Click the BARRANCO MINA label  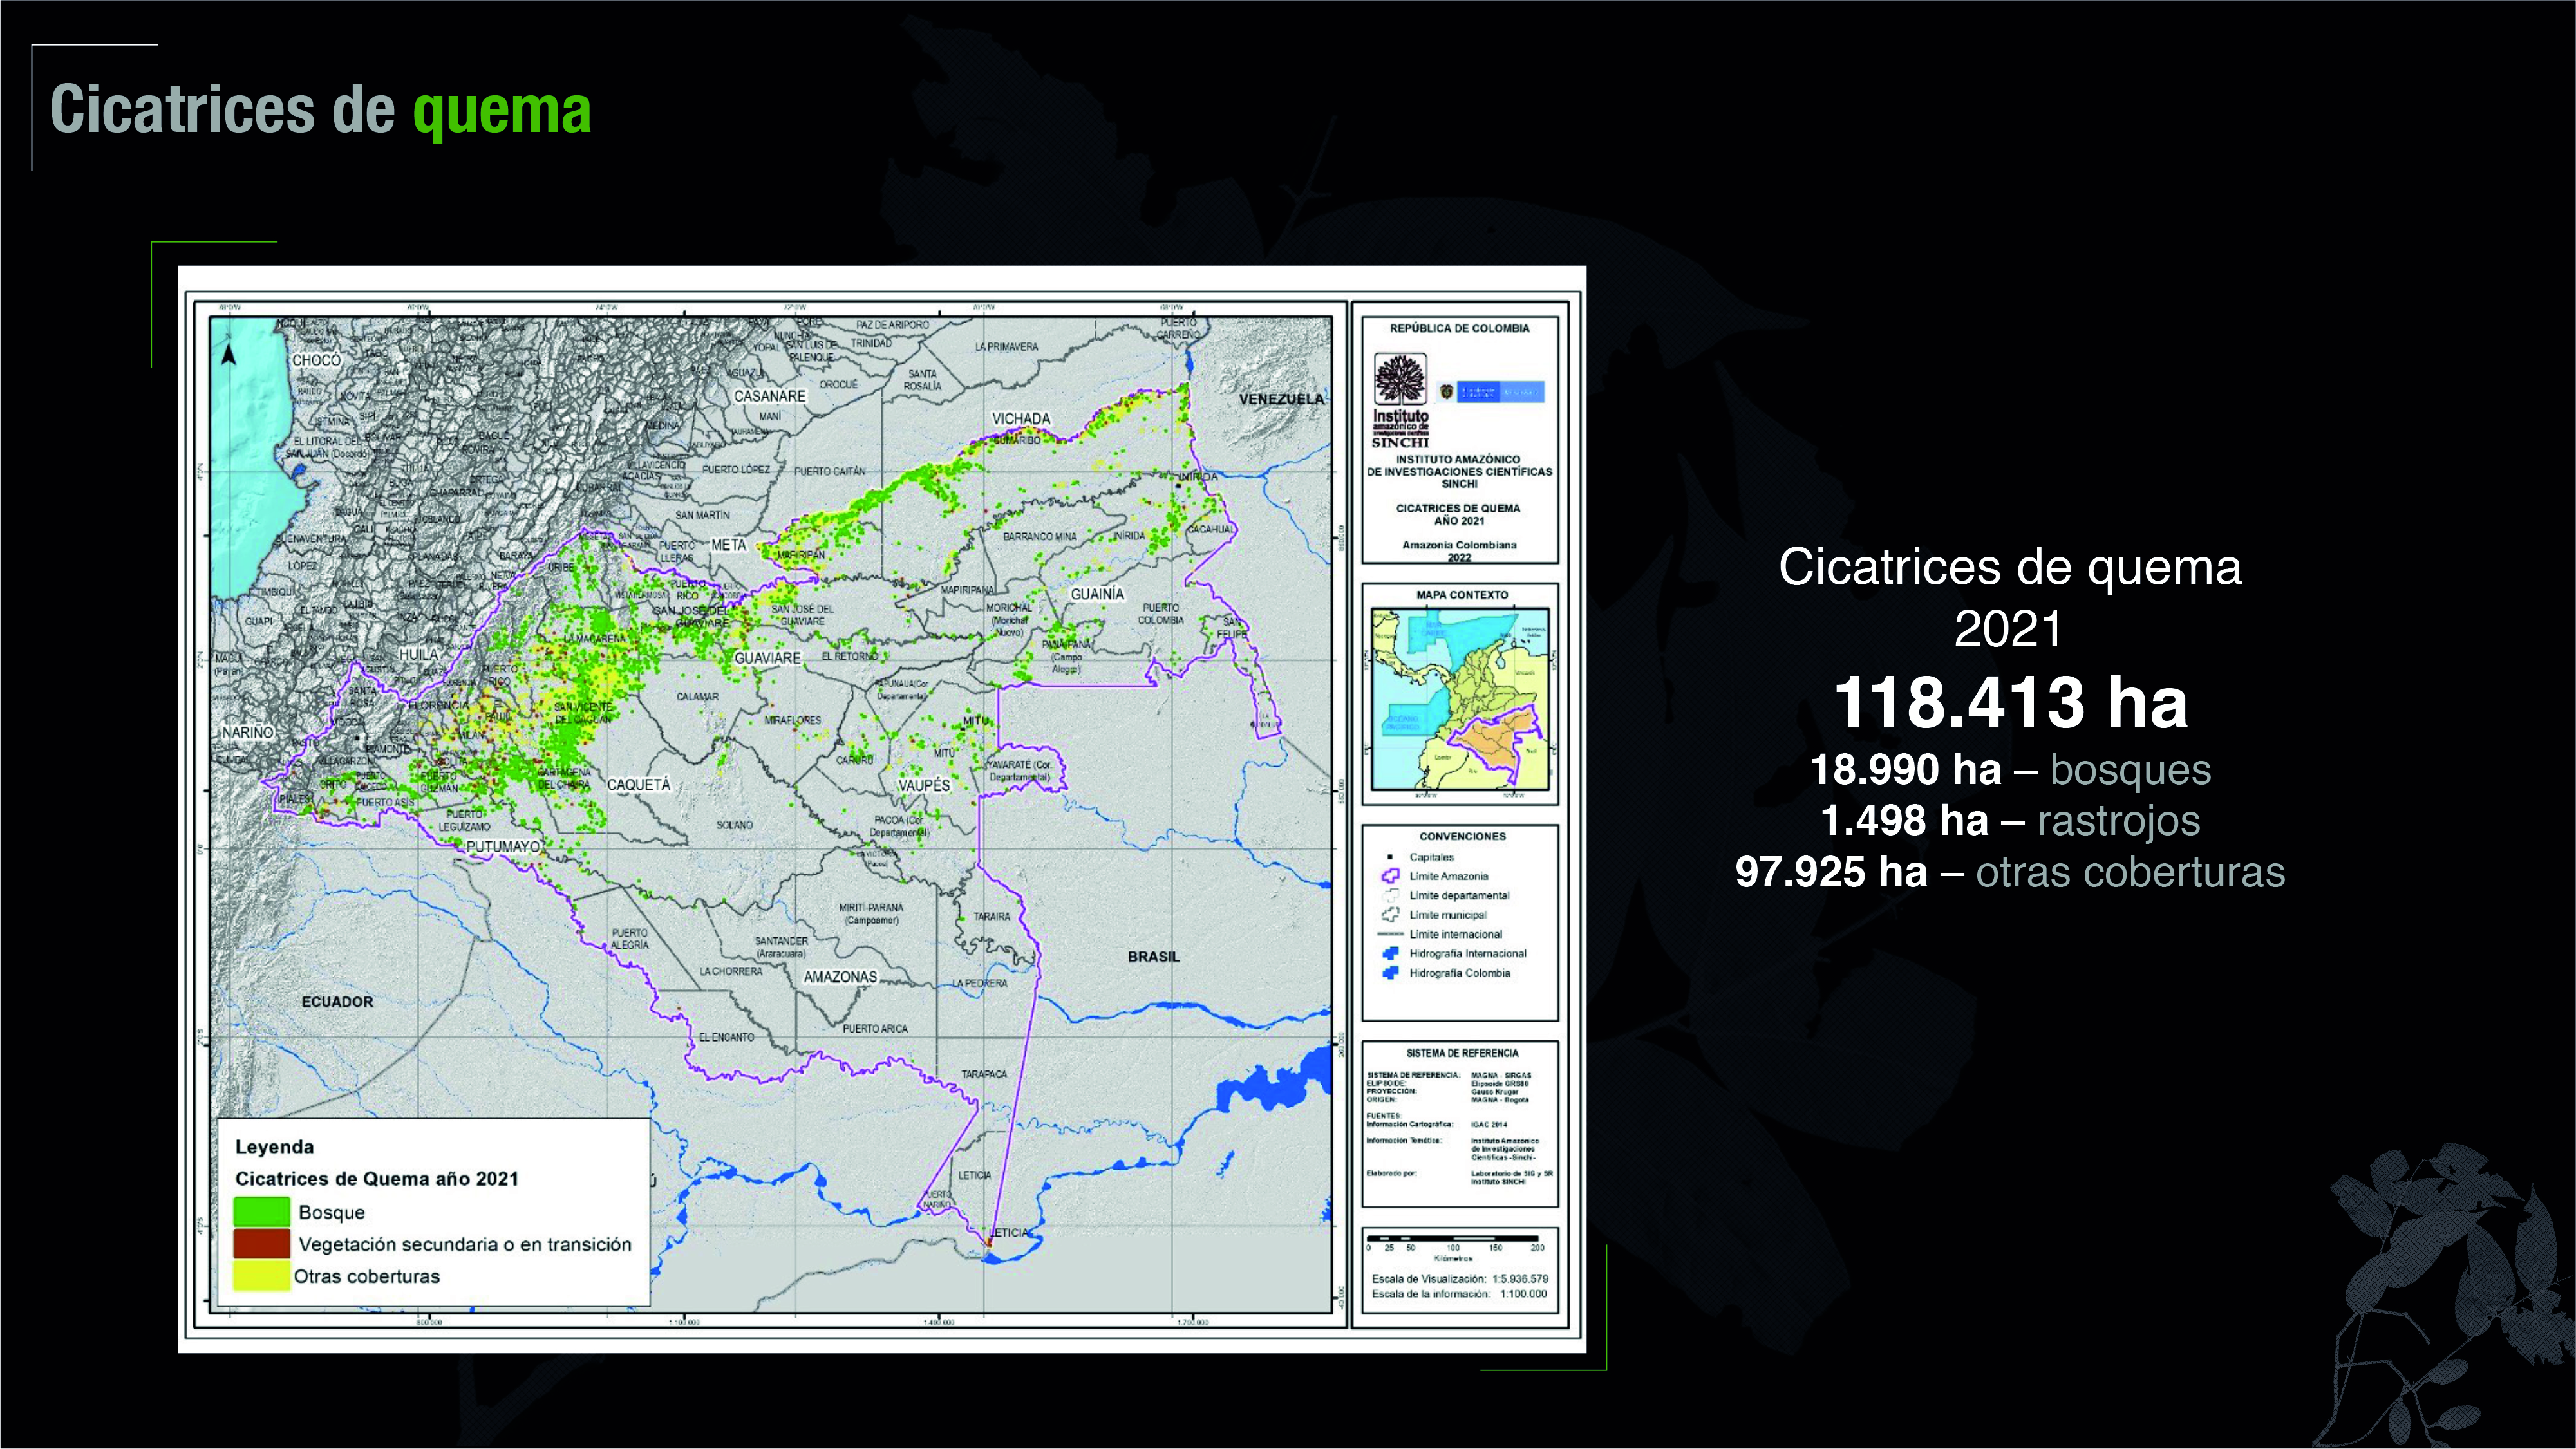point(1040,537)
